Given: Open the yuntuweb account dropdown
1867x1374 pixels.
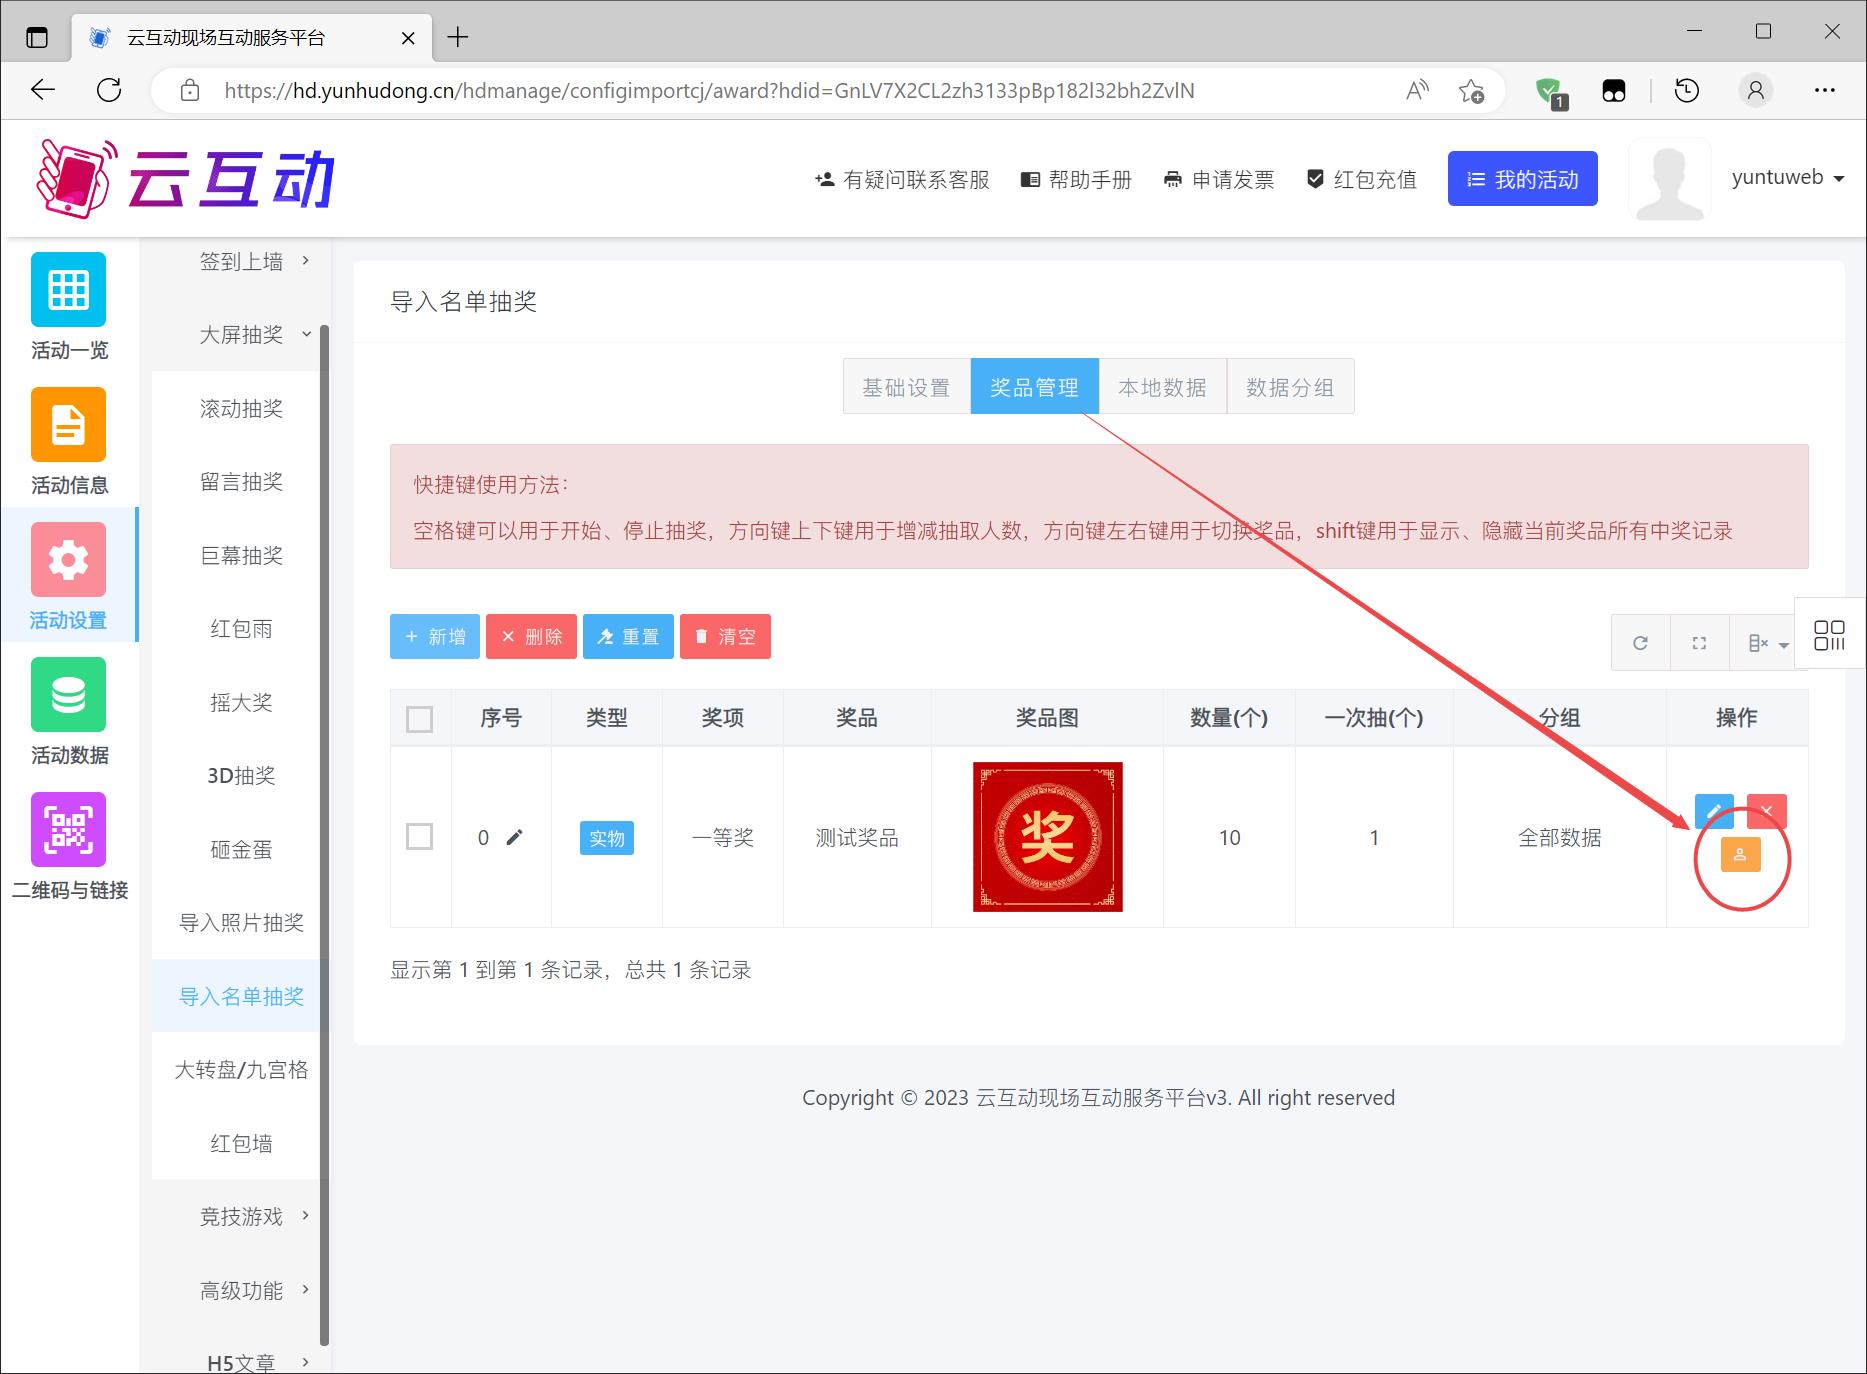Looking at the screenshot, I should click(x=1787, y=178).
